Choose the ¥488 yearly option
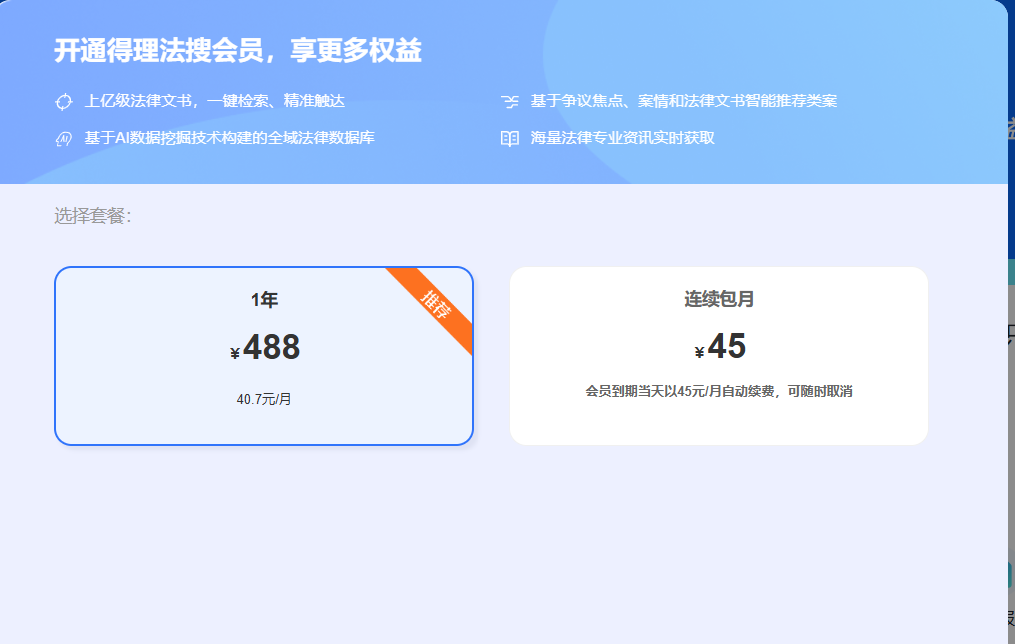This screenshot has height=644, width=1015. click(265, 348)
